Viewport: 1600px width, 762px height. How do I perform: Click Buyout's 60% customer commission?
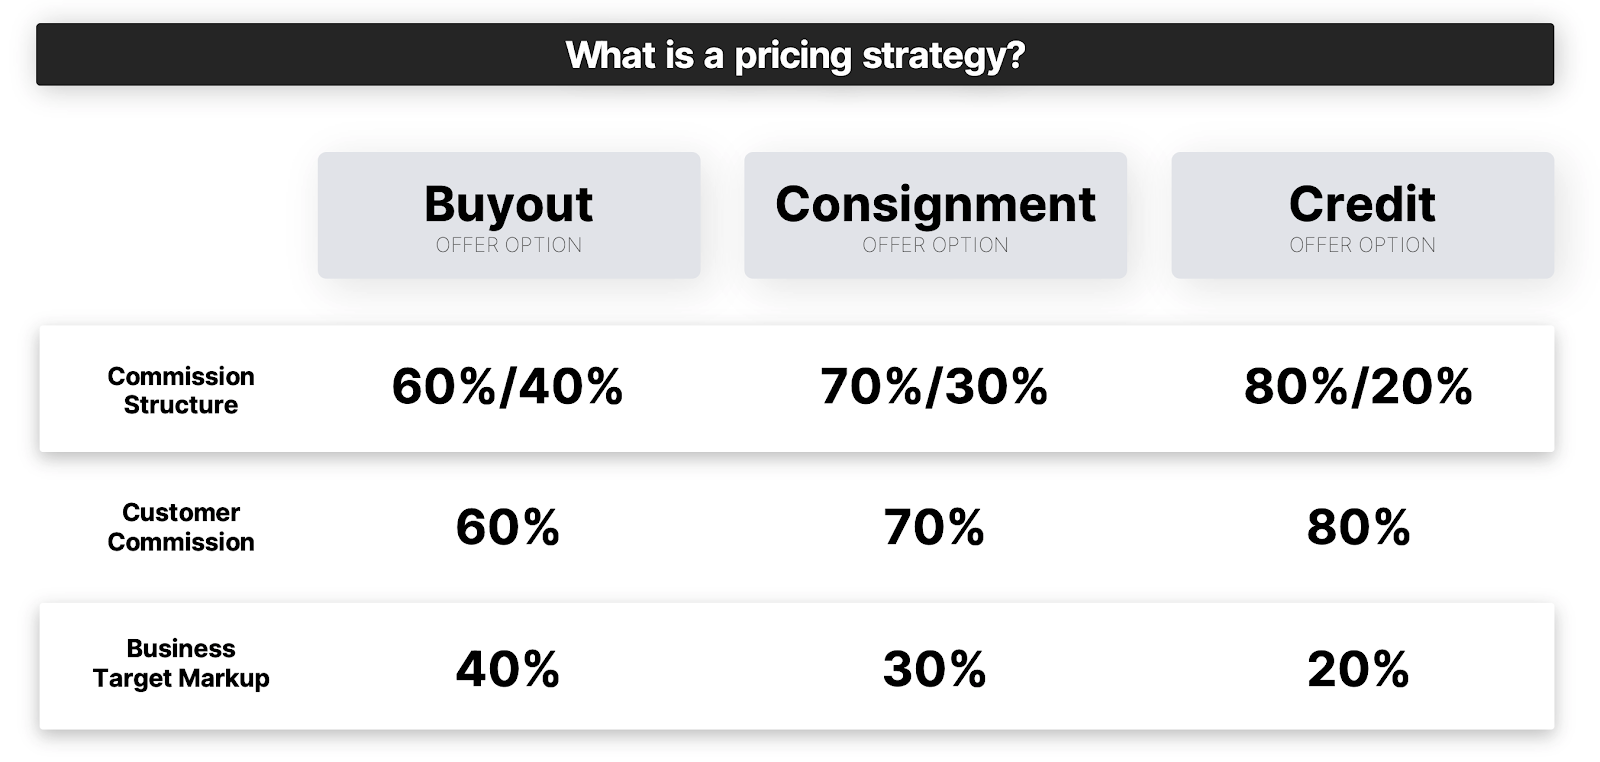[507, 527]
